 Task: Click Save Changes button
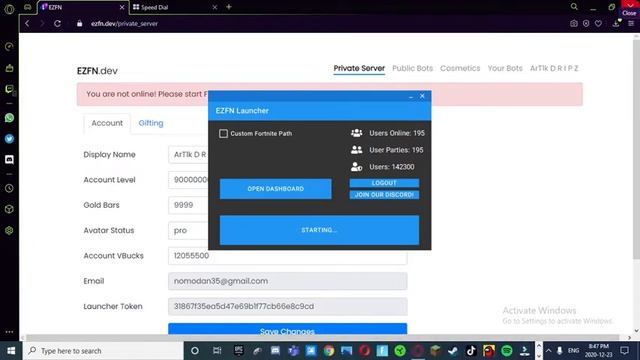[287, 329]
